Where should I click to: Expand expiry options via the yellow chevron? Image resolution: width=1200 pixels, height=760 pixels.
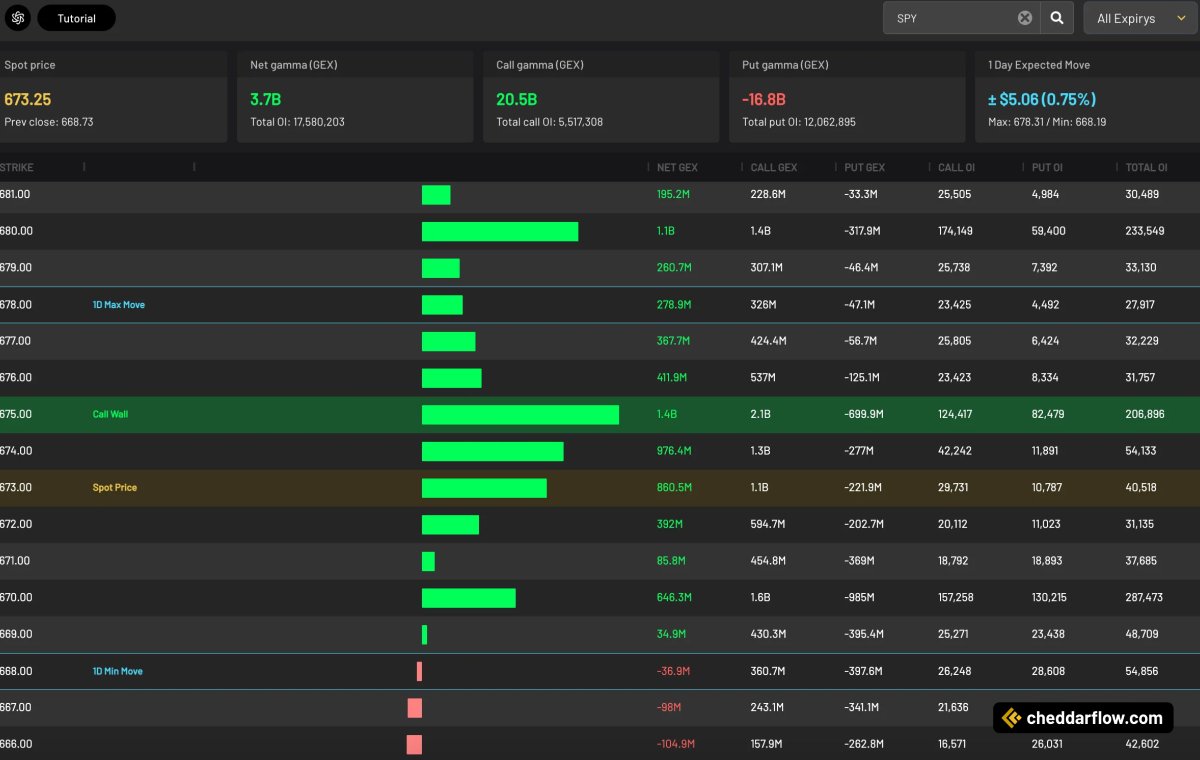(1183, 18)
